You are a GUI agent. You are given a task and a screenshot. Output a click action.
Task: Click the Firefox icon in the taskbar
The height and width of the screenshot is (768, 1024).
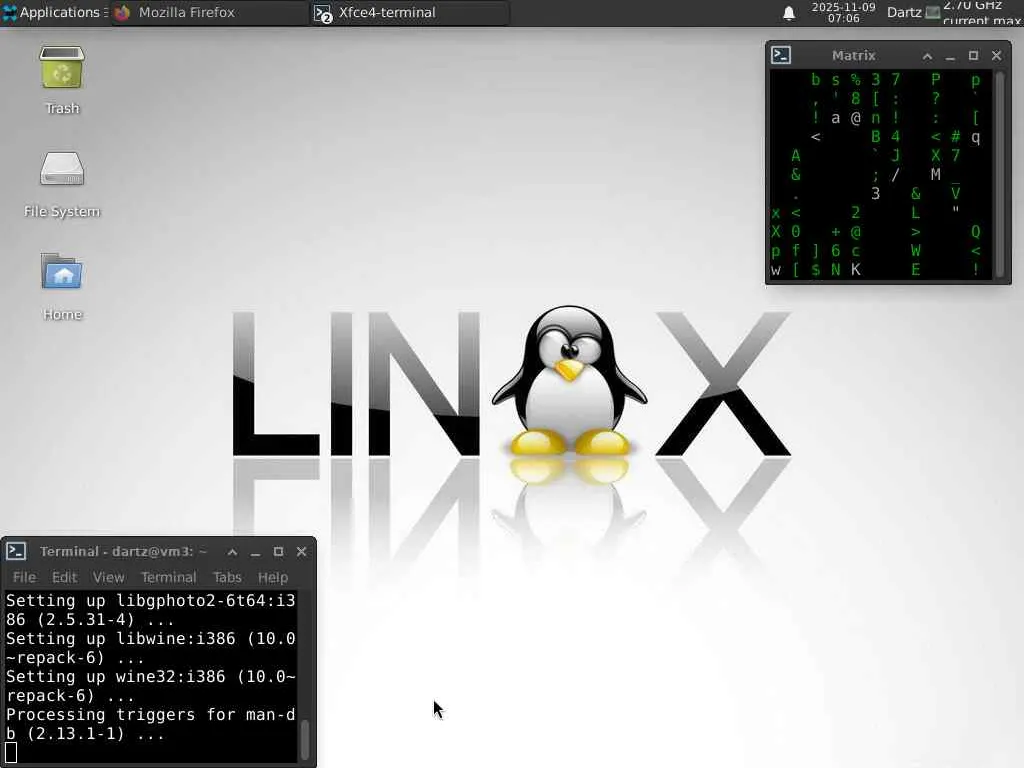[x=122, y=12]
